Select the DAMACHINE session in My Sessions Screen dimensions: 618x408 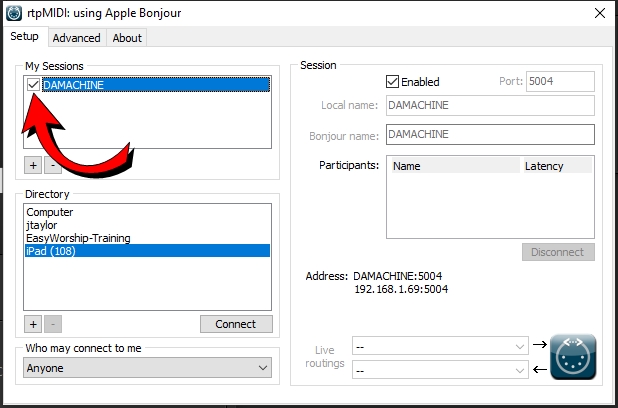click(156, 85)
